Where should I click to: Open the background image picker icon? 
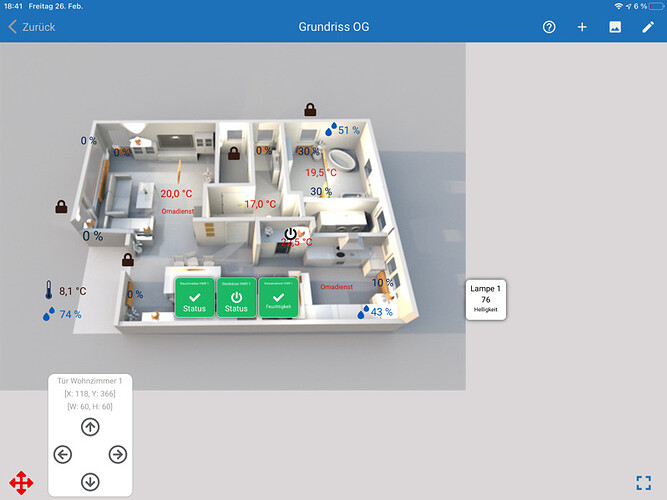tap(615, 27)
